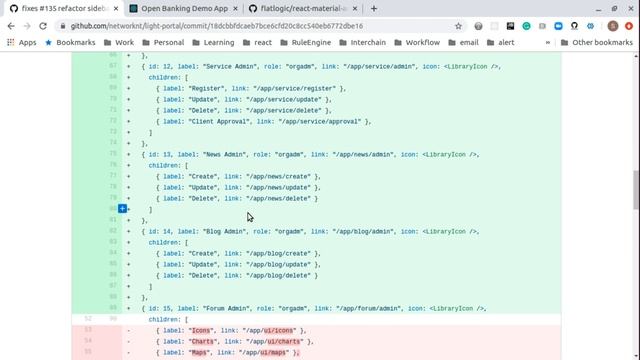Click the deleted "Maps" label text
The height and width of the screenshot is (360, 640).
point(199,353)
